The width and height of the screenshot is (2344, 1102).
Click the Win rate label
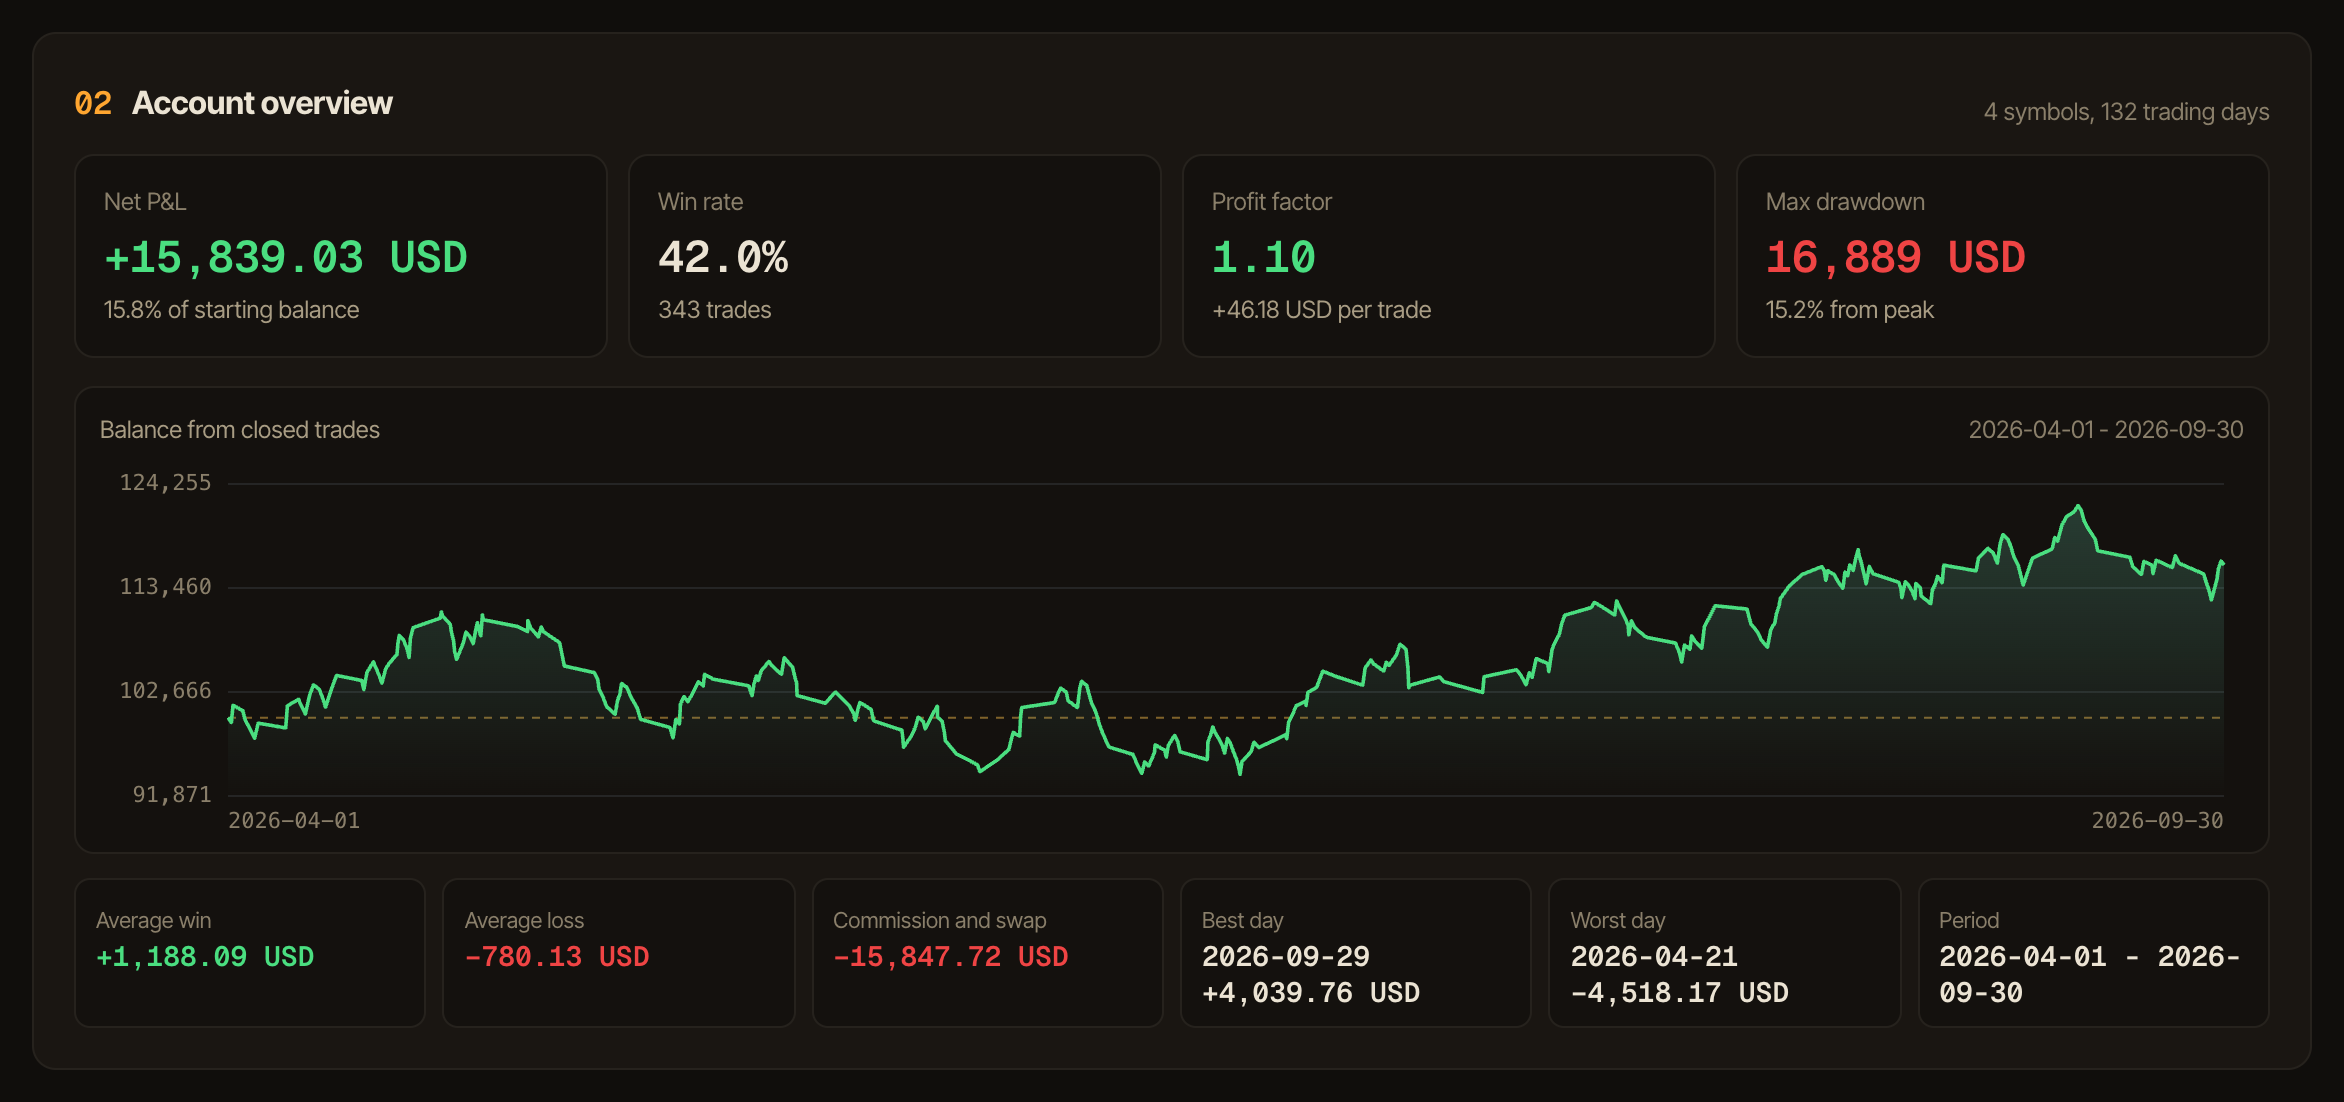pos(700,202)
